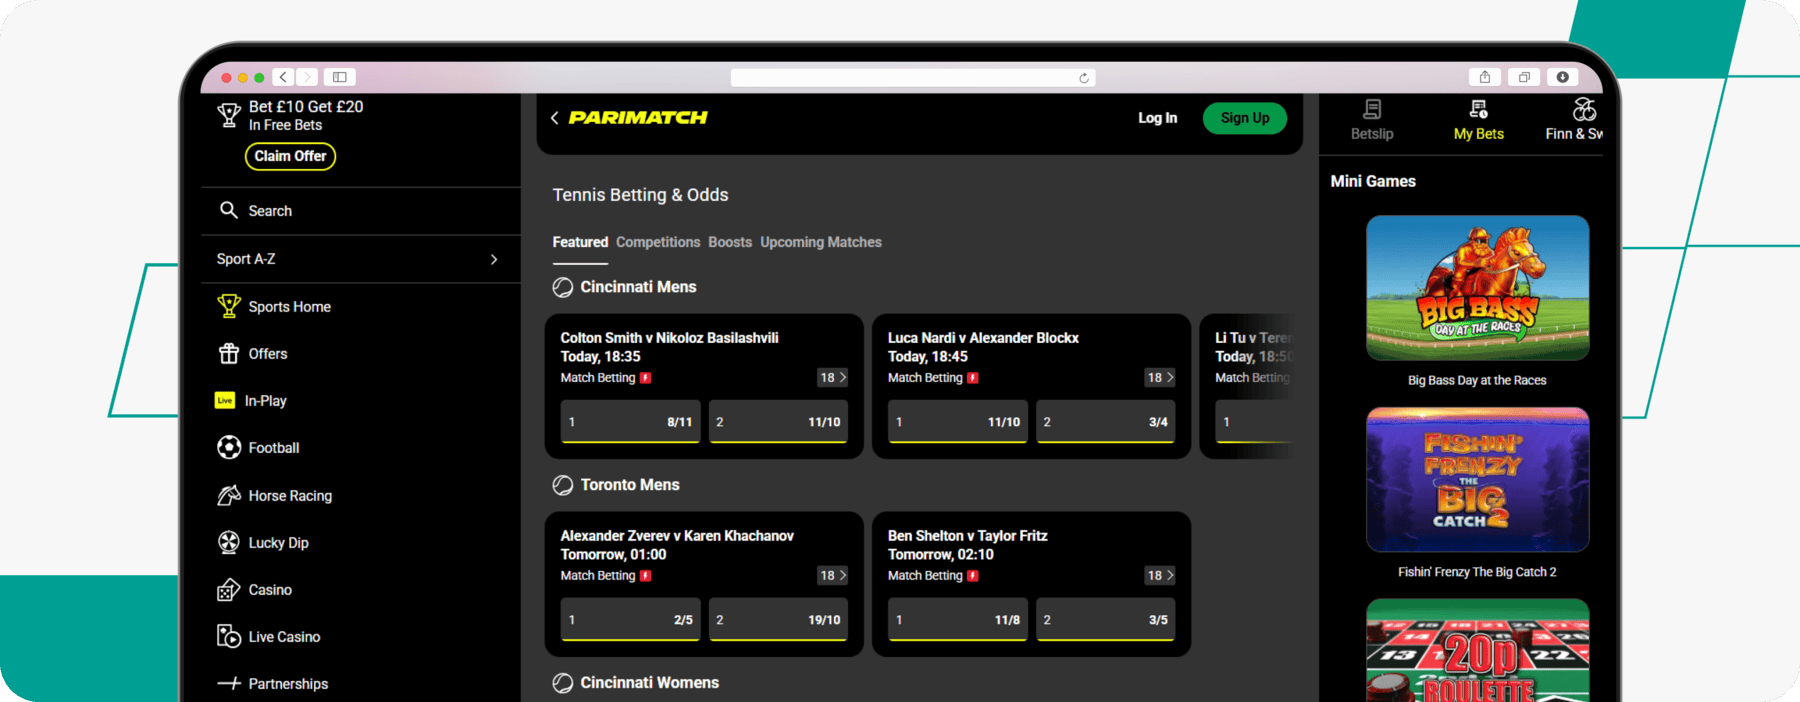Click the tennis ball icon beside Toronto Mens
The image size is (1800, 702).
(x=563, y=485)
